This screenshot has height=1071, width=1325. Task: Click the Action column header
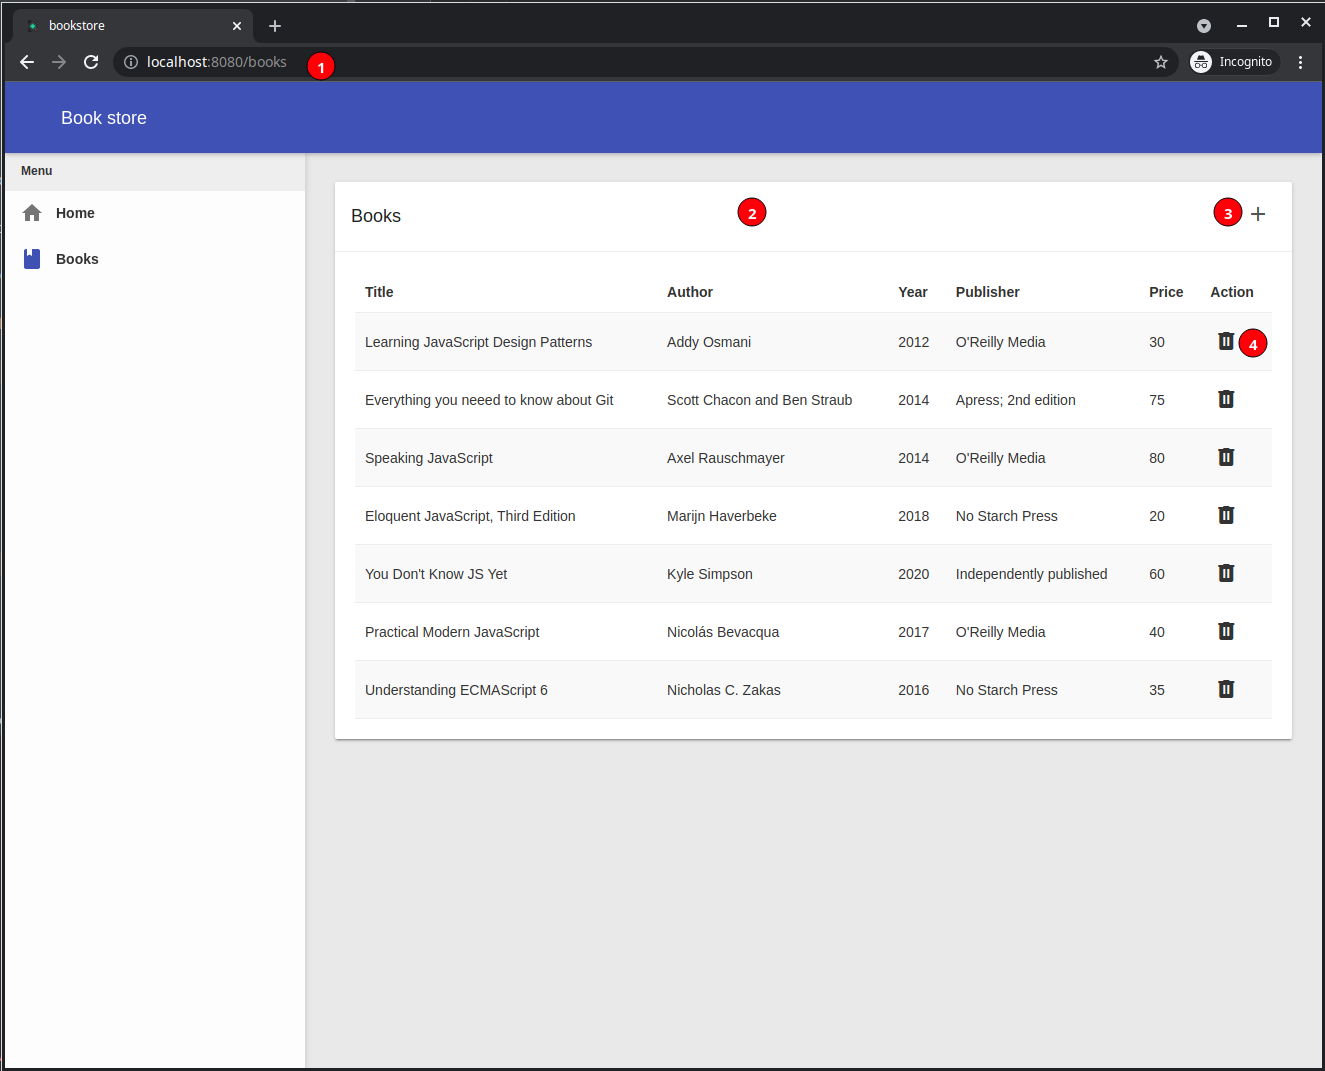(1232, 292)
